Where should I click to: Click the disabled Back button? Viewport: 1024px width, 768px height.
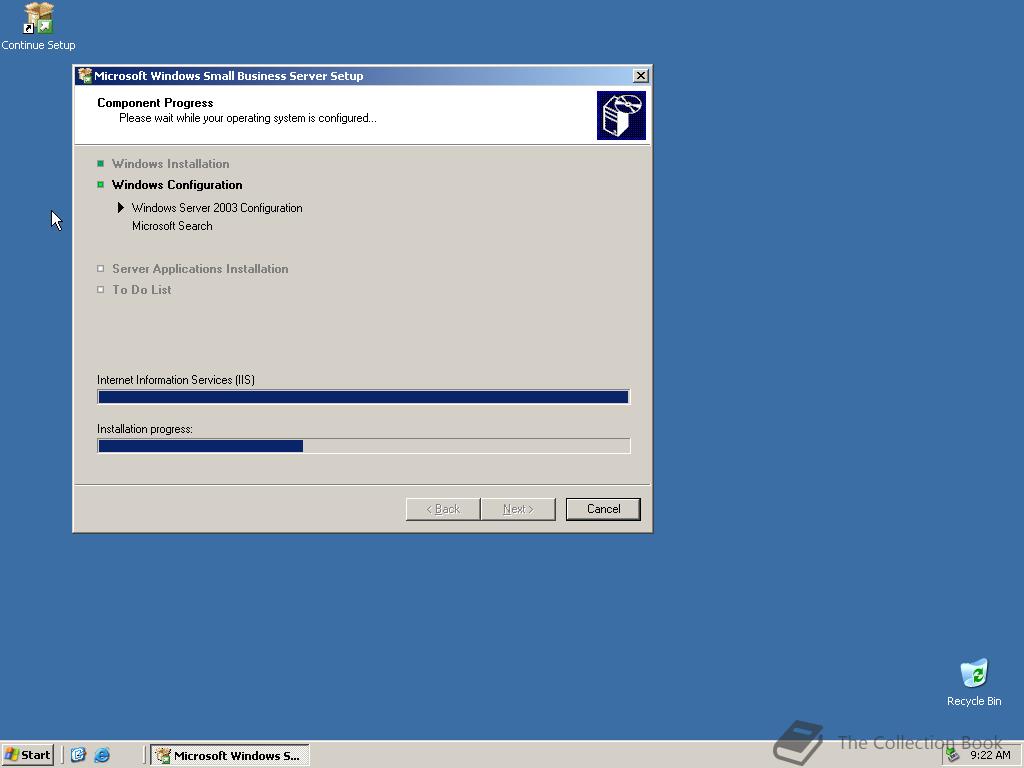(443, 509)
